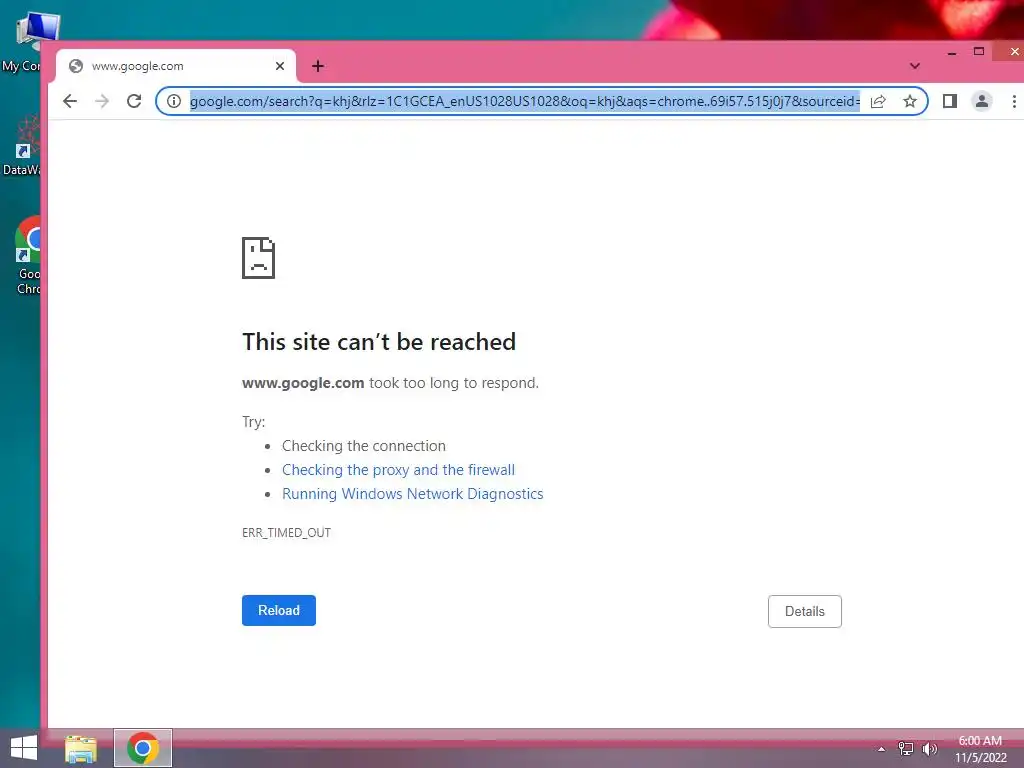Viewport: 1024px width, 768px height.
Task: Select the ERR_TIMED_OUT error code text
Action: [286, 533]
